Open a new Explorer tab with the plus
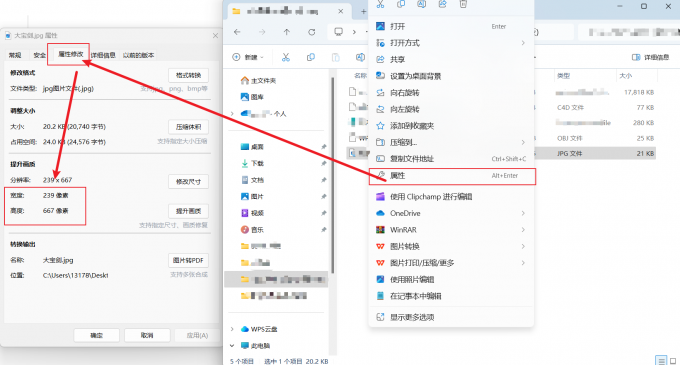The height and width of the screenshot is (365, 680). point(363,12)
